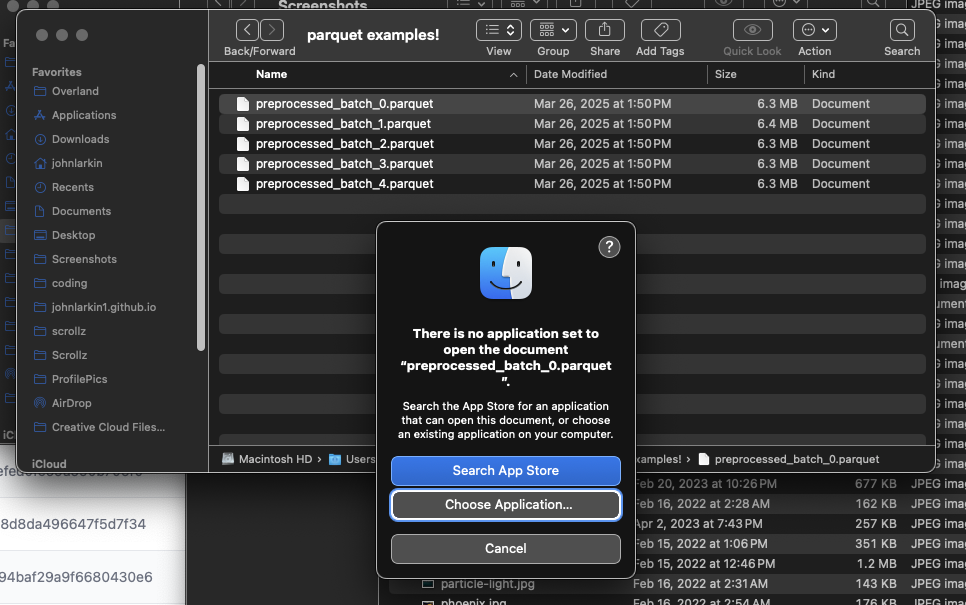
Task: Sort by Kind column header
Action: (823, 74)
